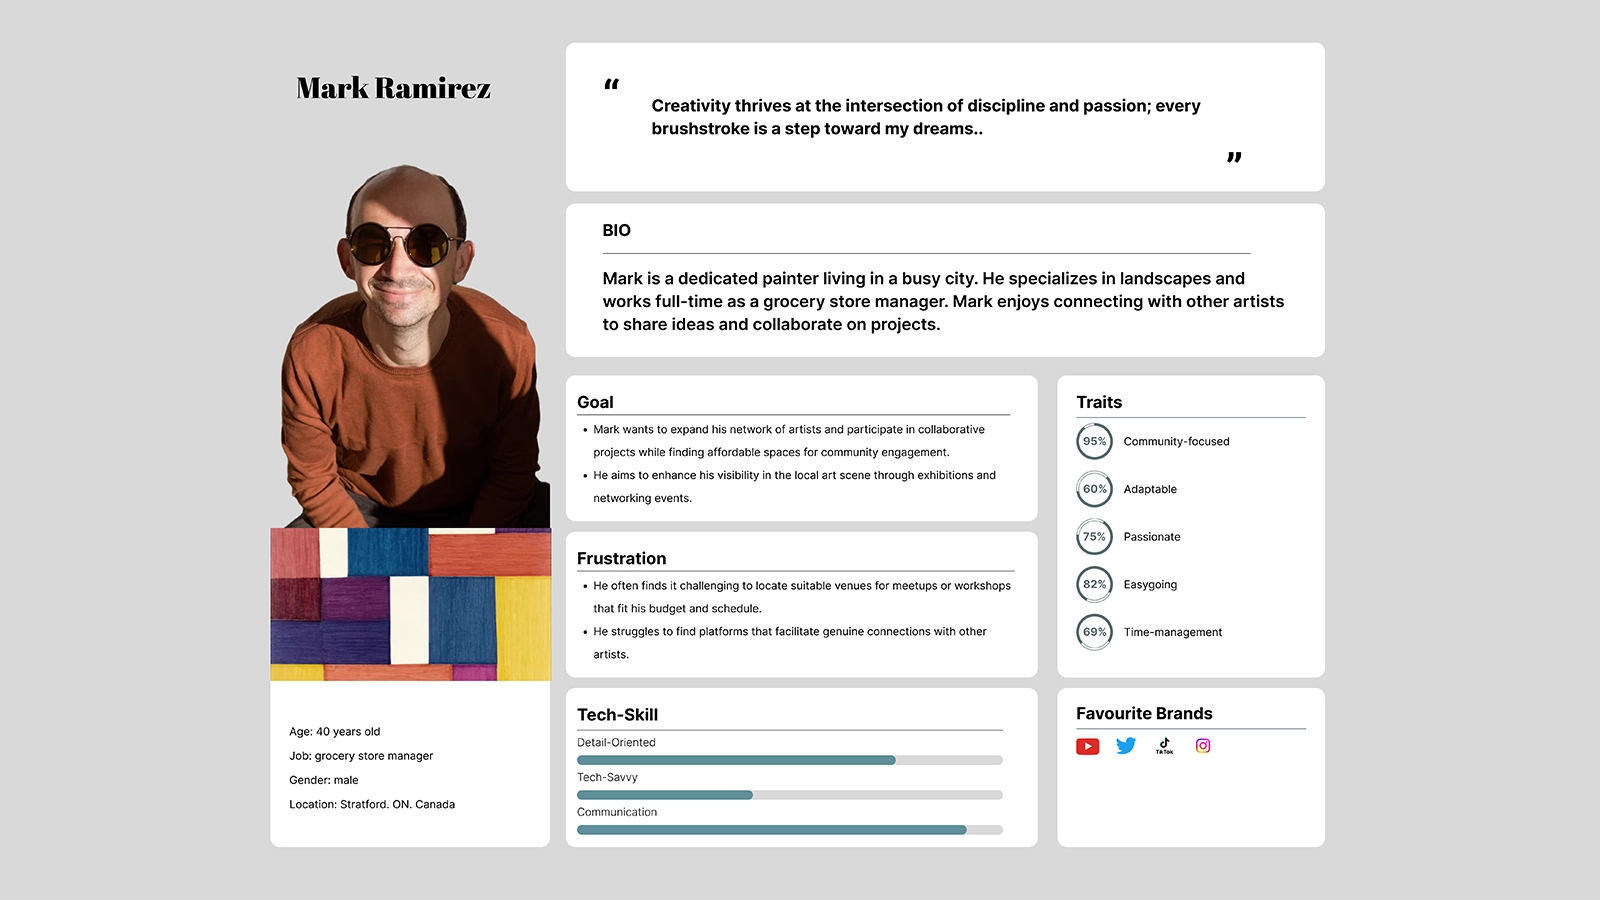The width and height of the screenshot is (1600, 900).
Task: Click the Twitter bird icon
Action: pos(1126,746)
